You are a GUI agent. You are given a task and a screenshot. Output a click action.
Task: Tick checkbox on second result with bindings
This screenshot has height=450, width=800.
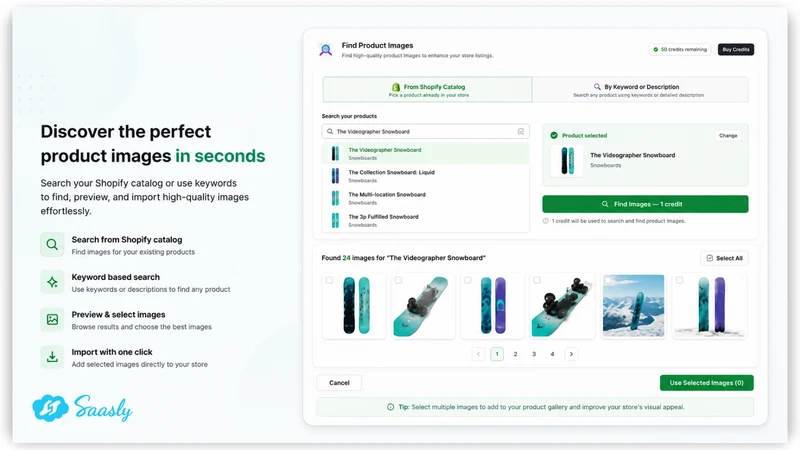398,280
